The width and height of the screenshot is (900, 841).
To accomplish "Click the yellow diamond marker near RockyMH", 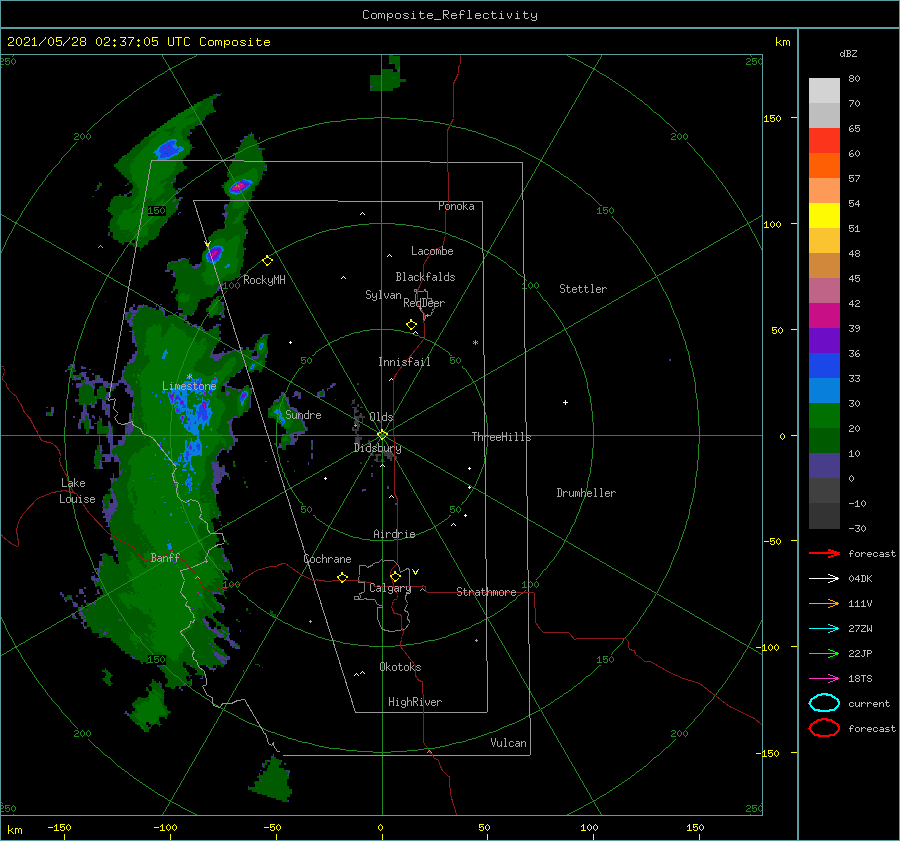I will 267,261.
